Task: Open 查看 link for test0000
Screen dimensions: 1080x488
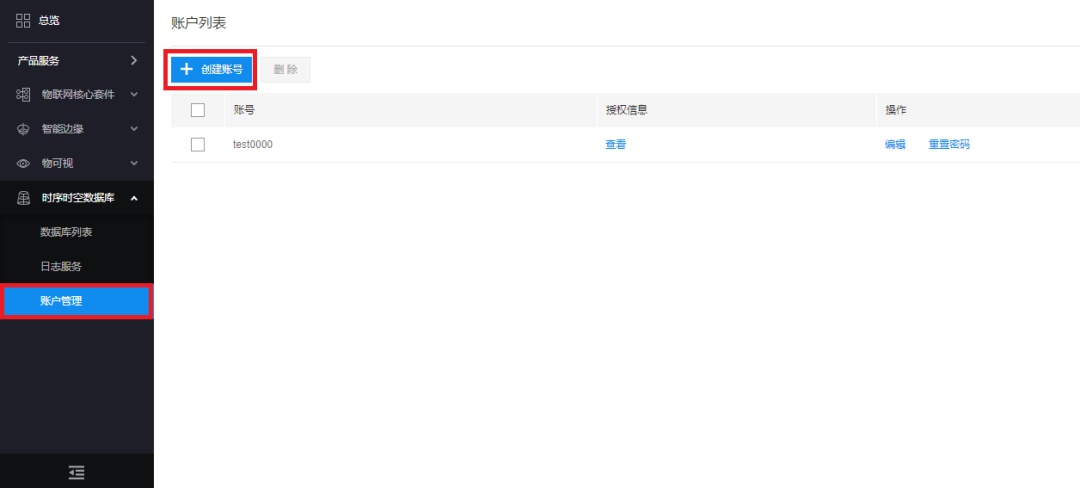Action: point(616,145)
